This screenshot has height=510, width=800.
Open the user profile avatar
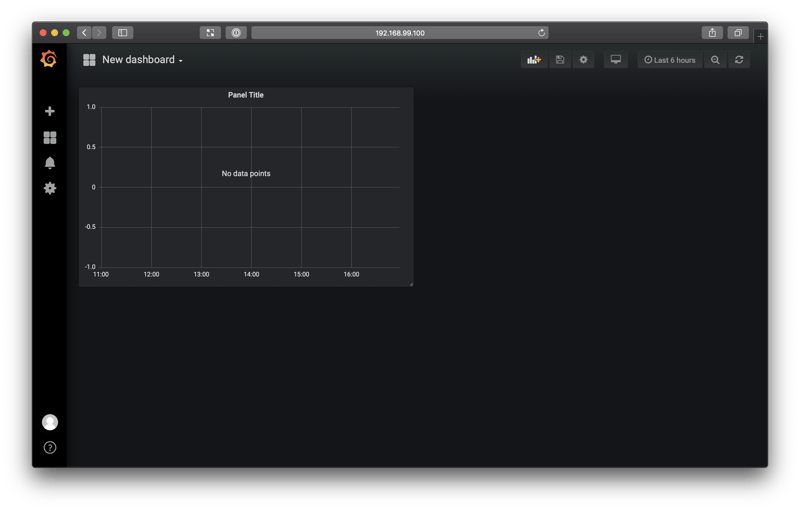click(49, 422)
